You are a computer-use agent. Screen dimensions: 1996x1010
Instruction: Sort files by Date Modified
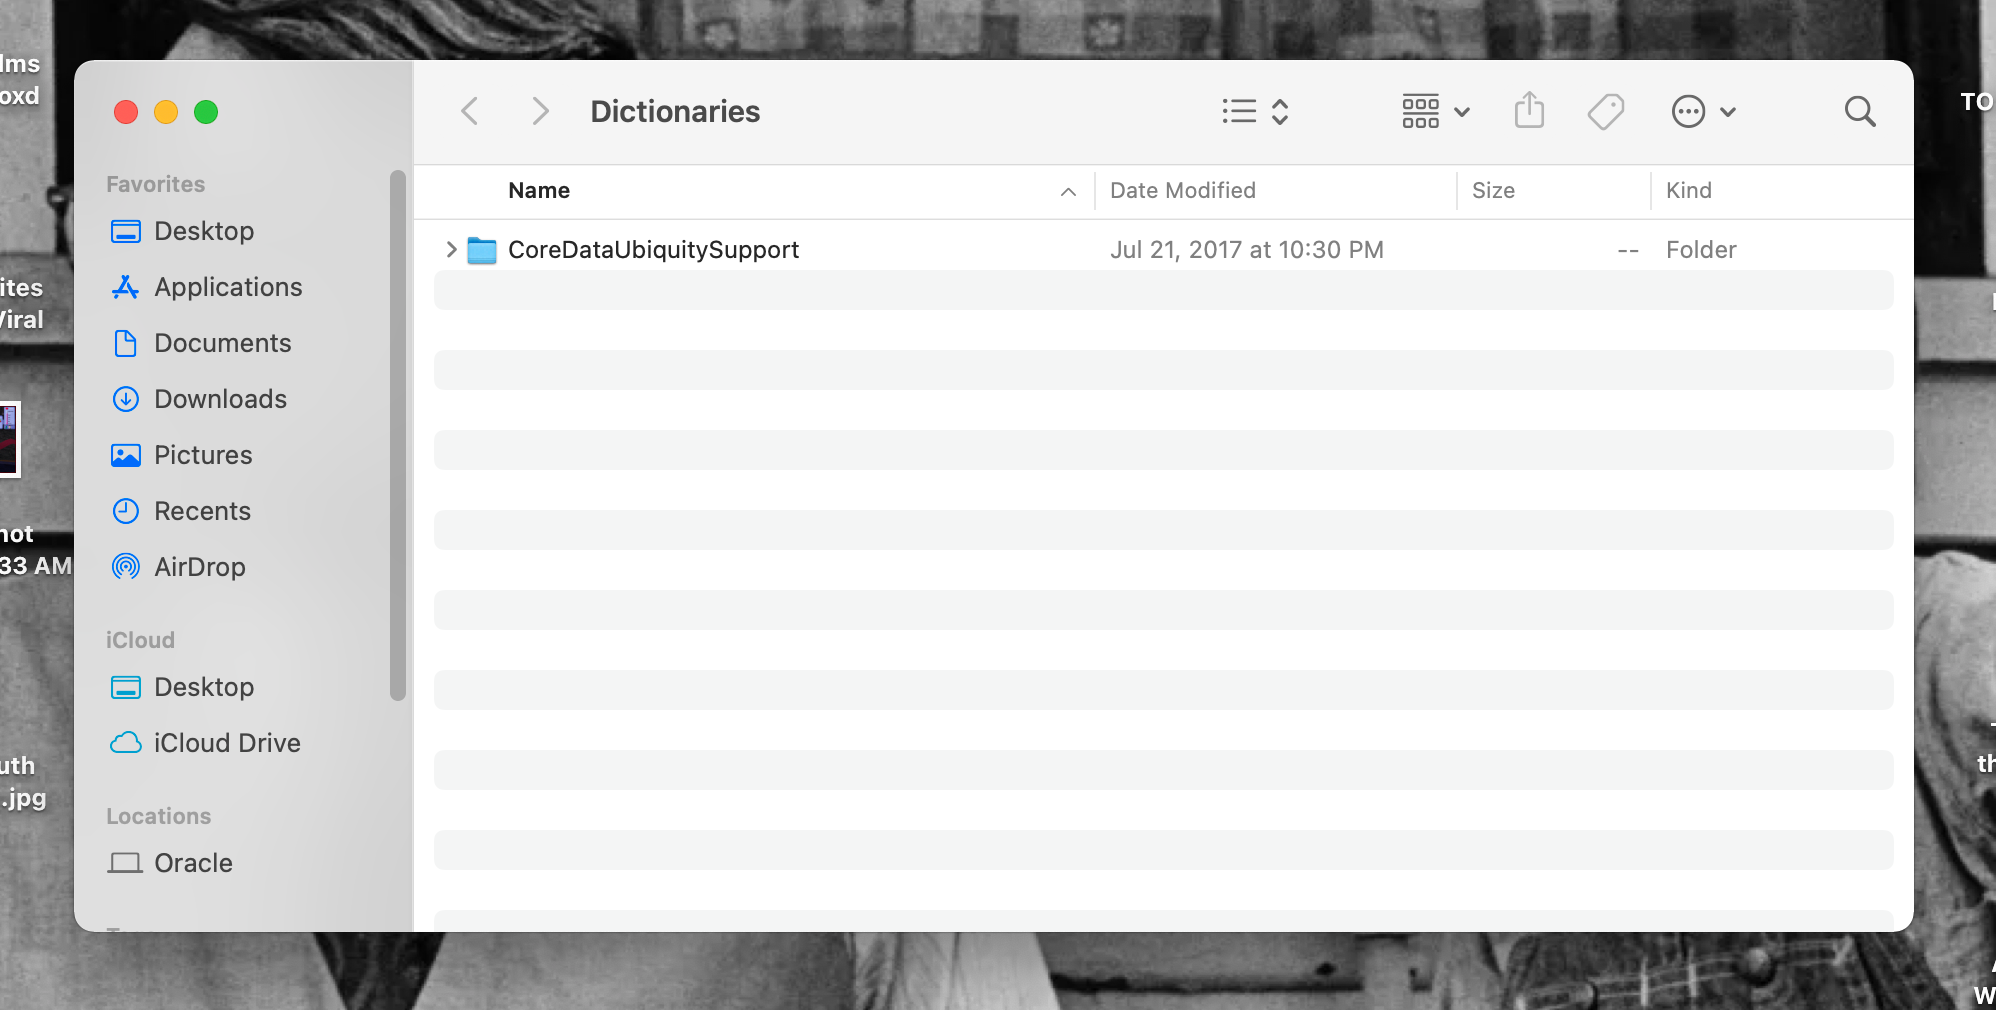point(1183,190)
